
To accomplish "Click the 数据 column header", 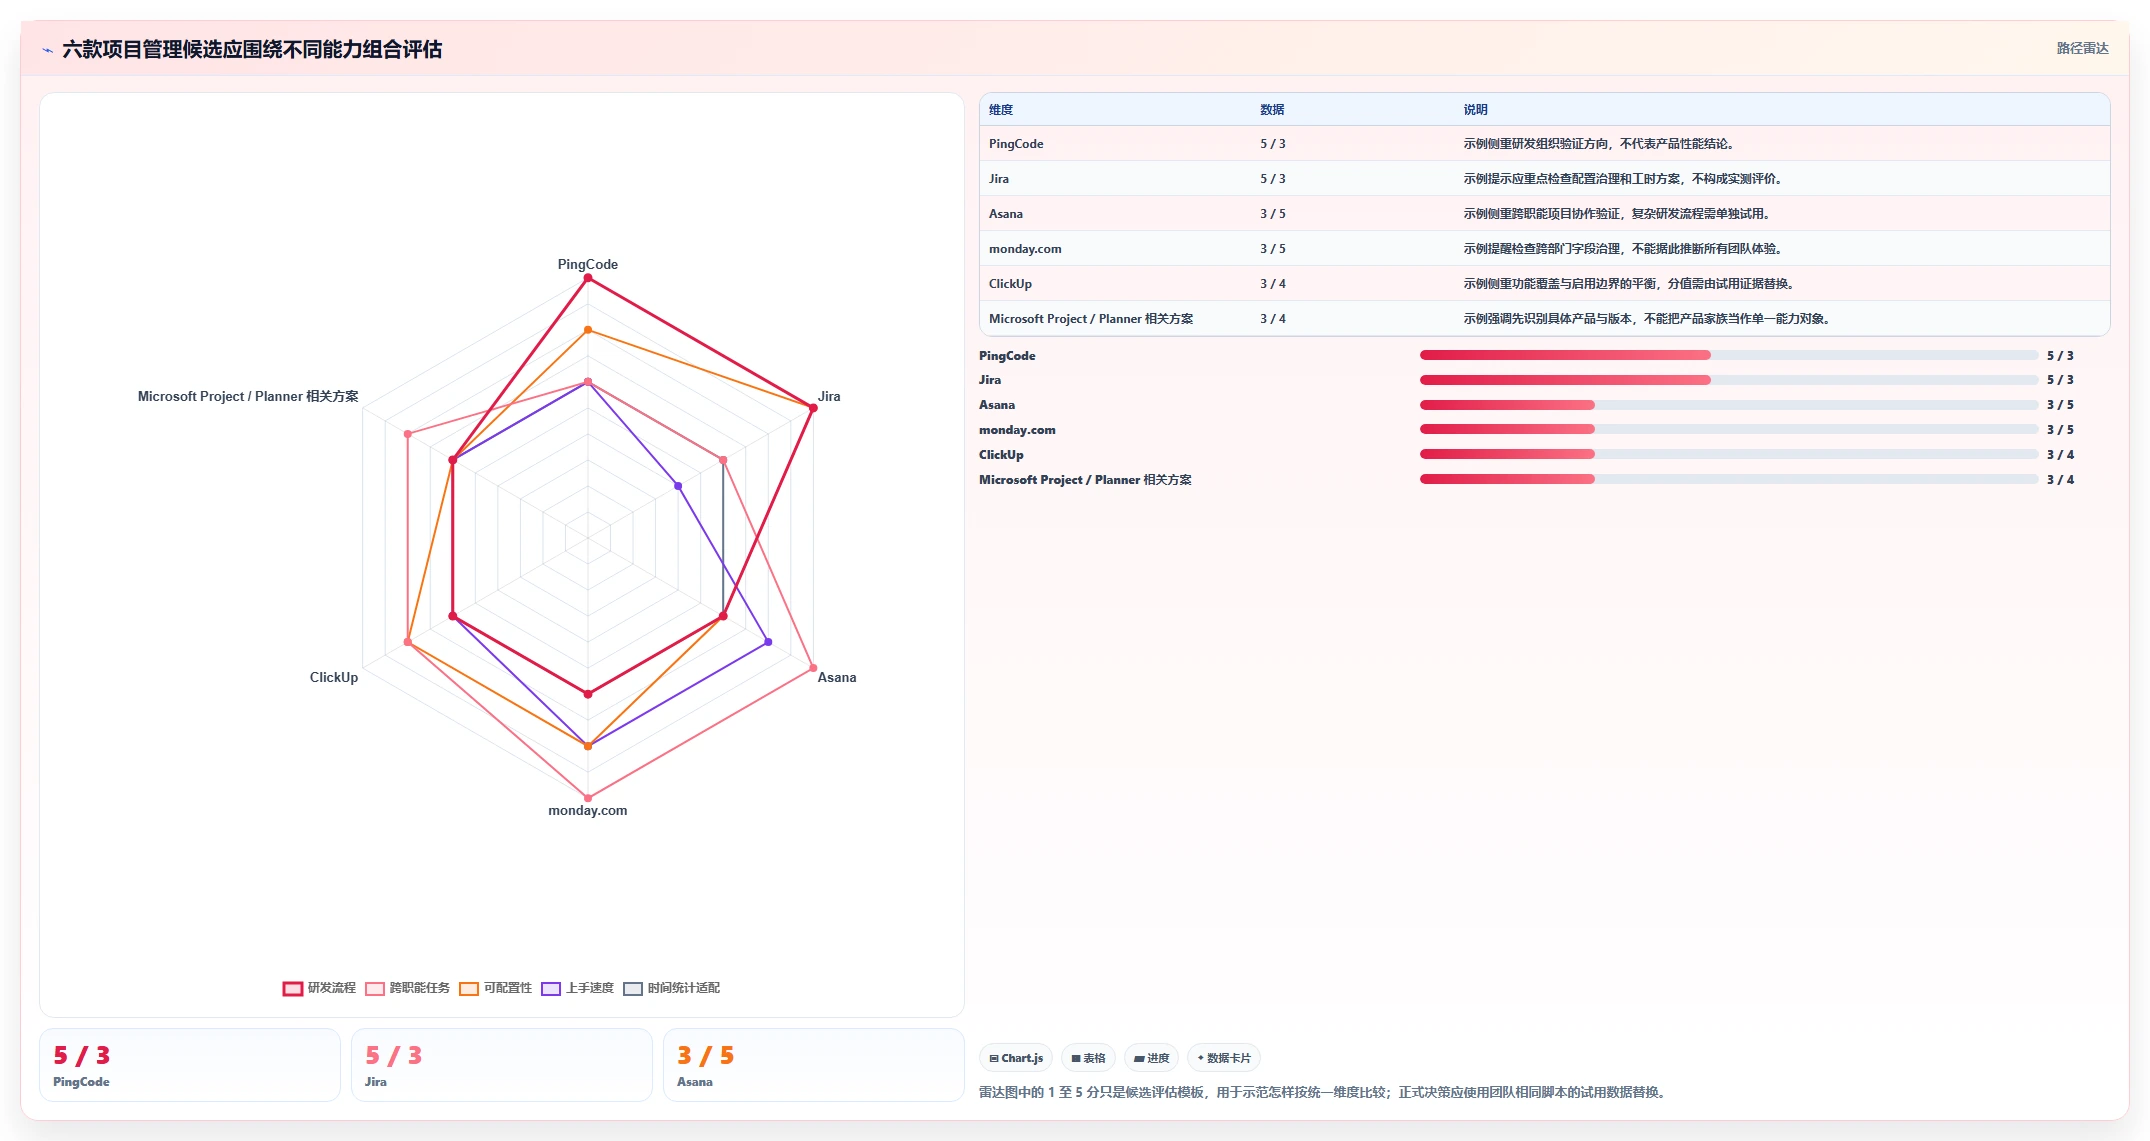I will tap(1272, 110).
